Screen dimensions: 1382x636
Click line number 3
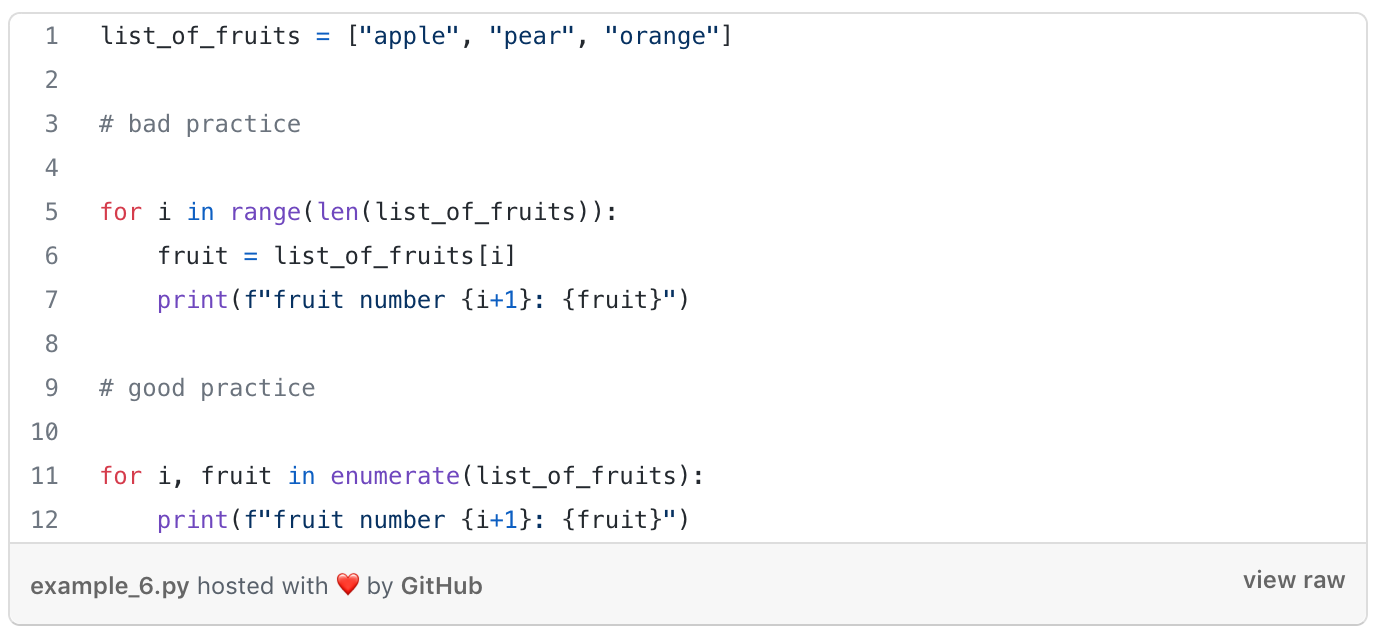[51, 124]
